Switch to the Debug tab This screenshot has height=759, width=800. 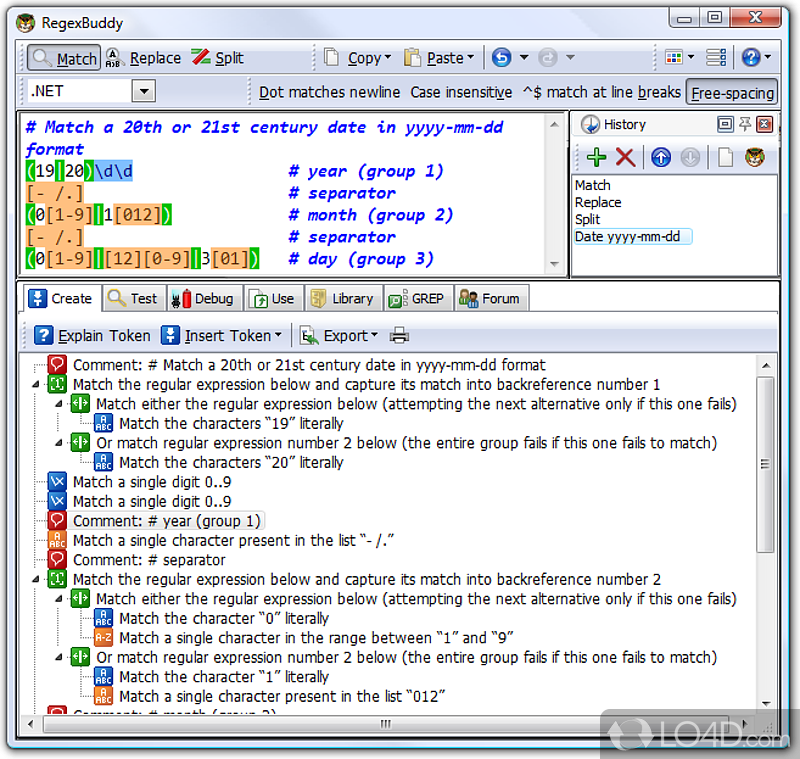coord(203,298)
